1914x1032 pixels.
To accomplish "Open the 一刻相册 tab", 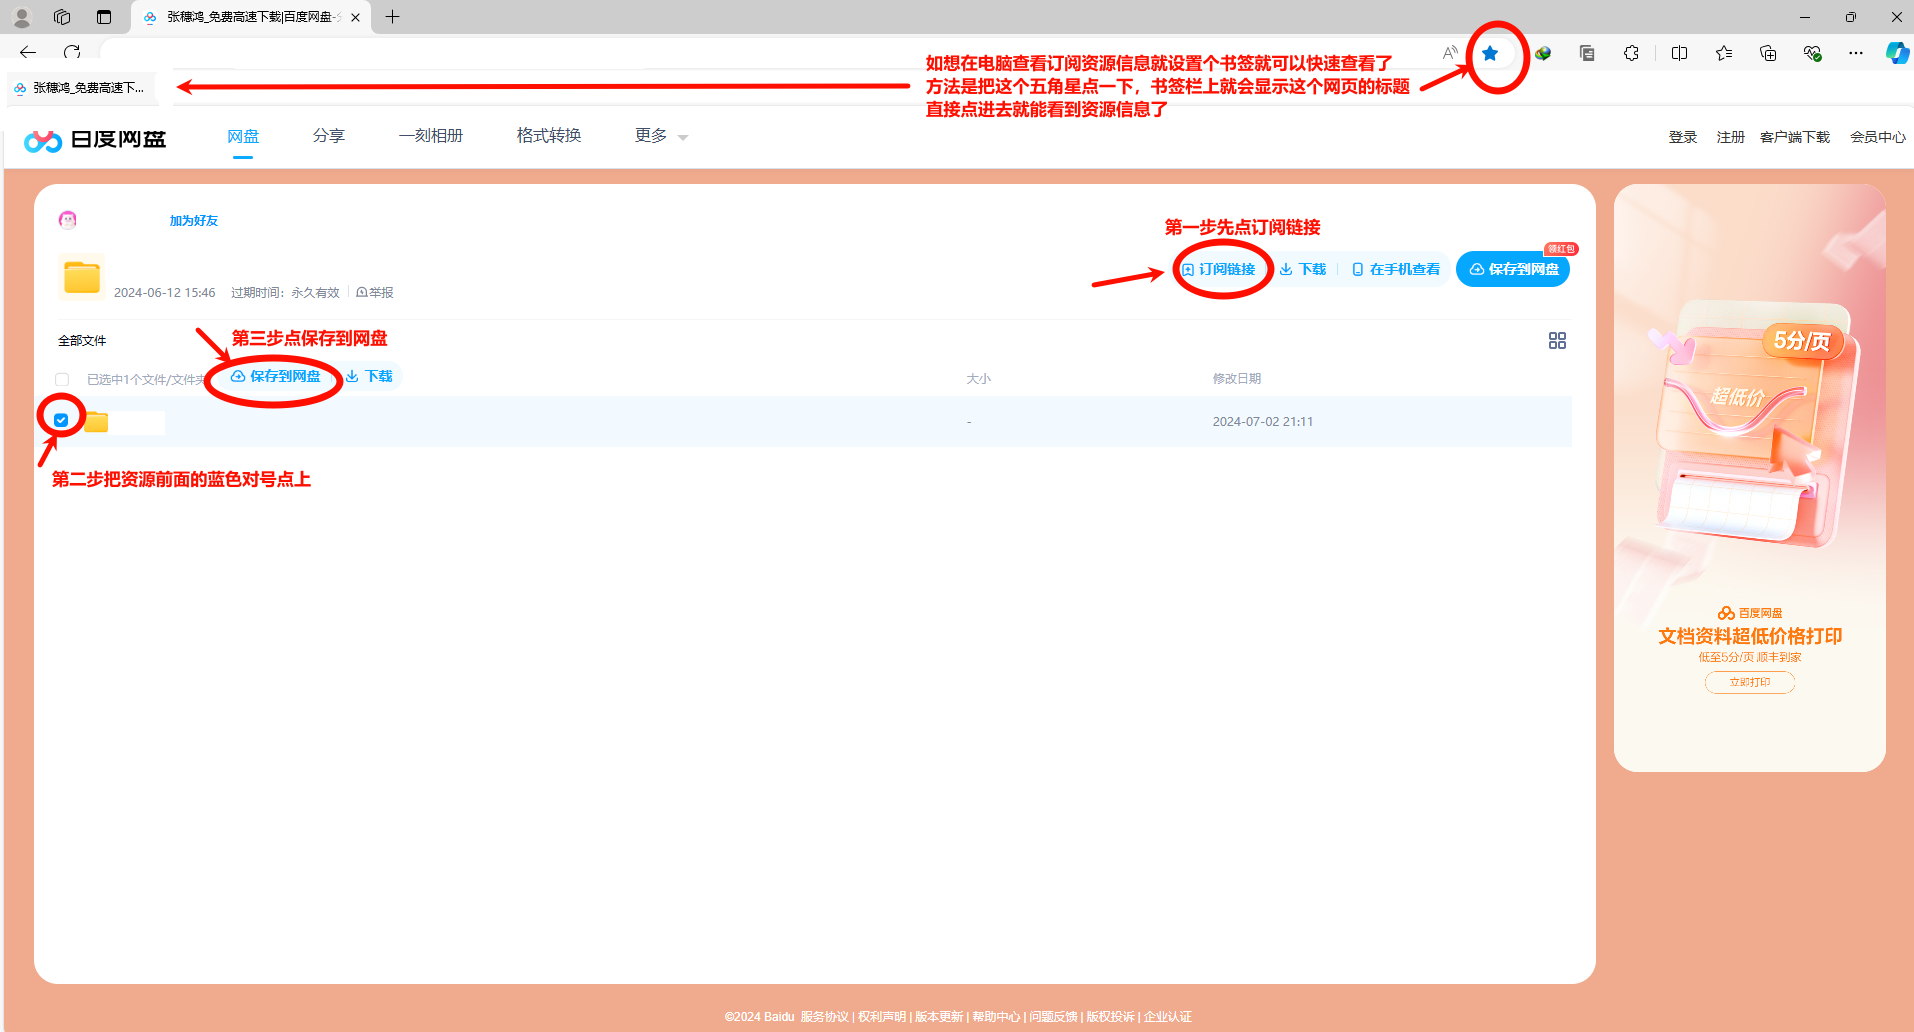I will point(431,136).
